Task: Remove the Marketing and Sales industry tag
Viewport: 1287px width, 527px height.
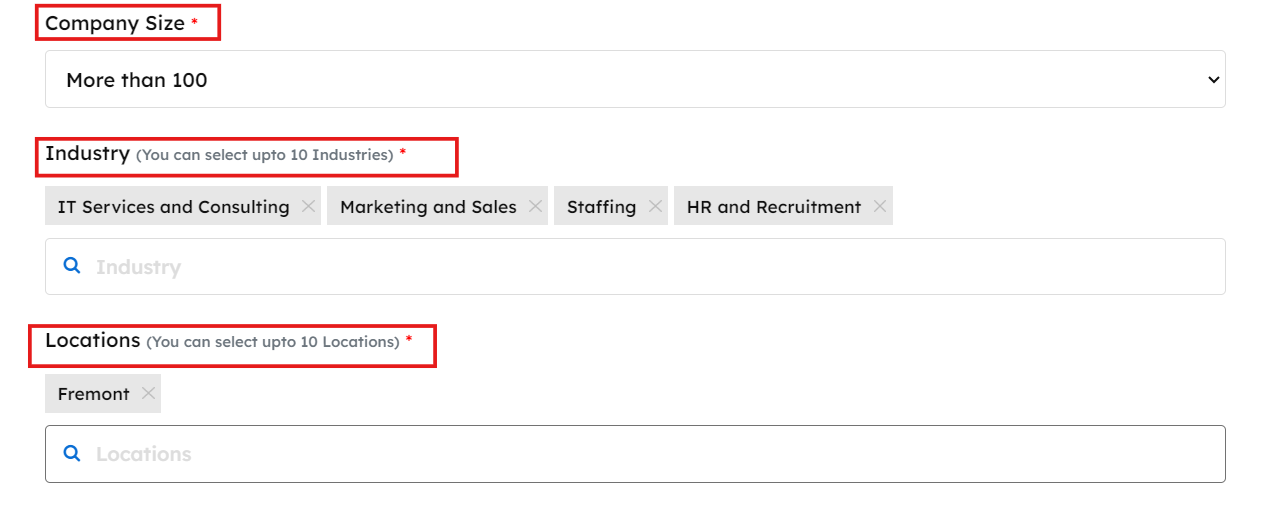Action: 535,206
